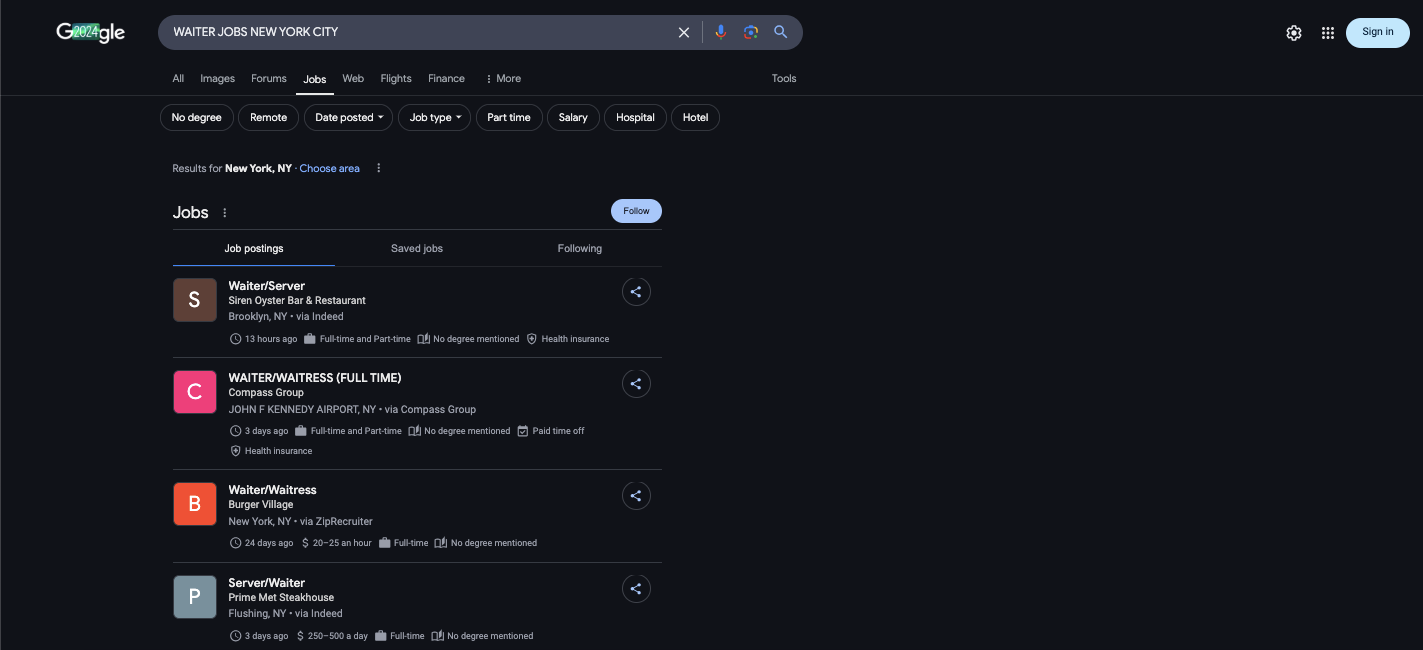Share the Compass Group waiter job

click(636, 384)
